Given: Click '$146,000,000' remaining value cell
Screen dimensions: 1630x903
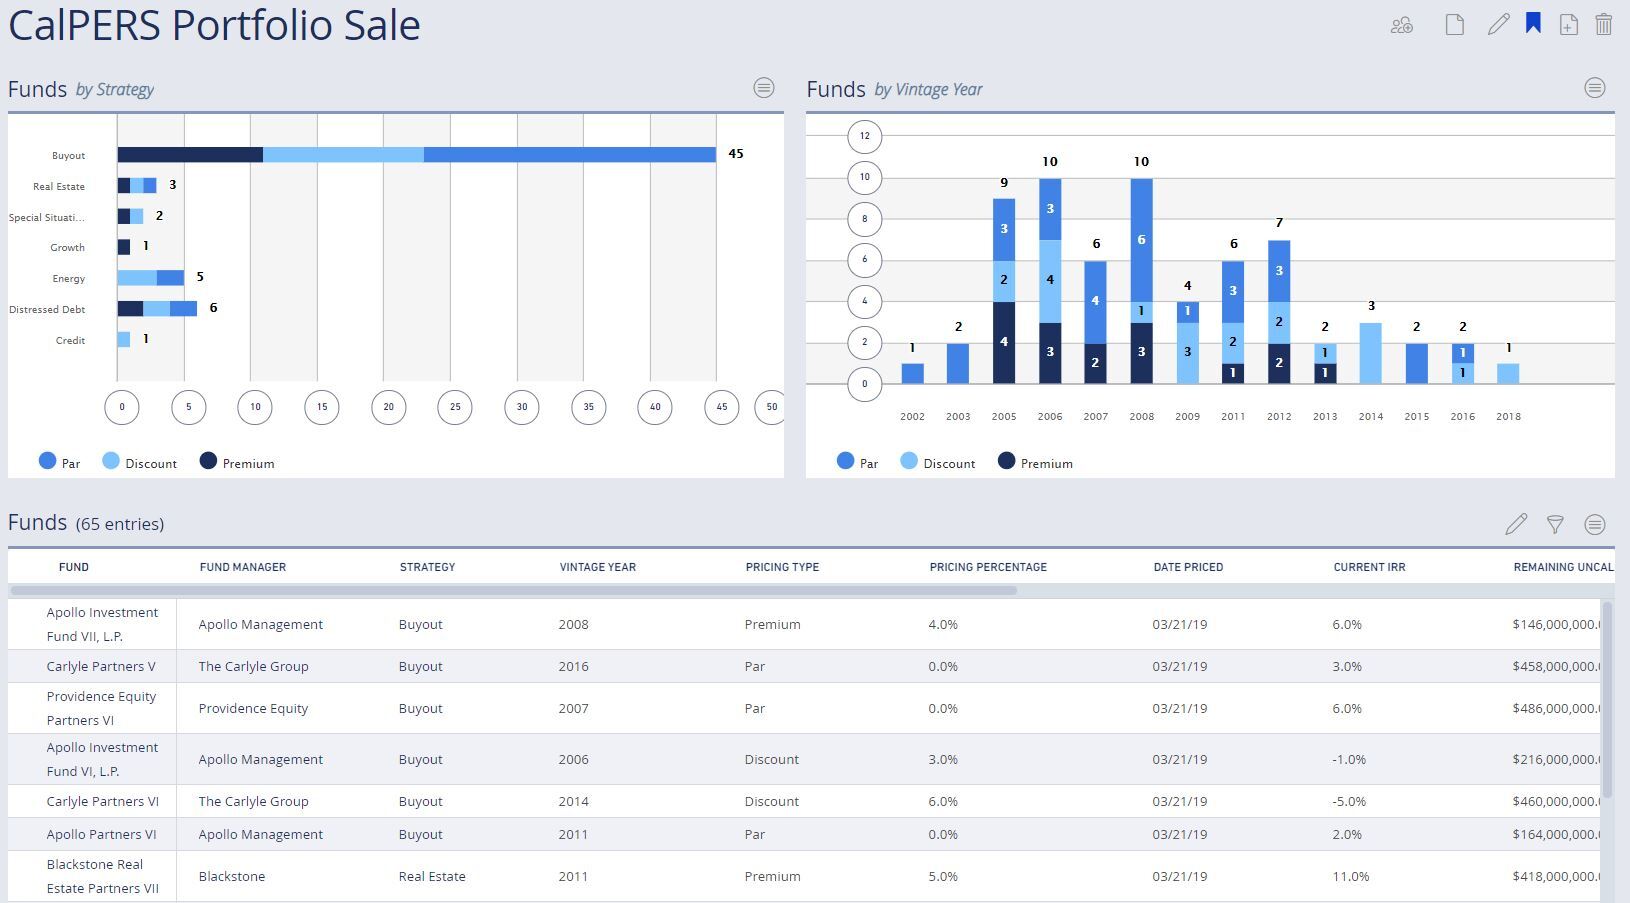Looking at the screenshot, I should (x=1557, y=624).
